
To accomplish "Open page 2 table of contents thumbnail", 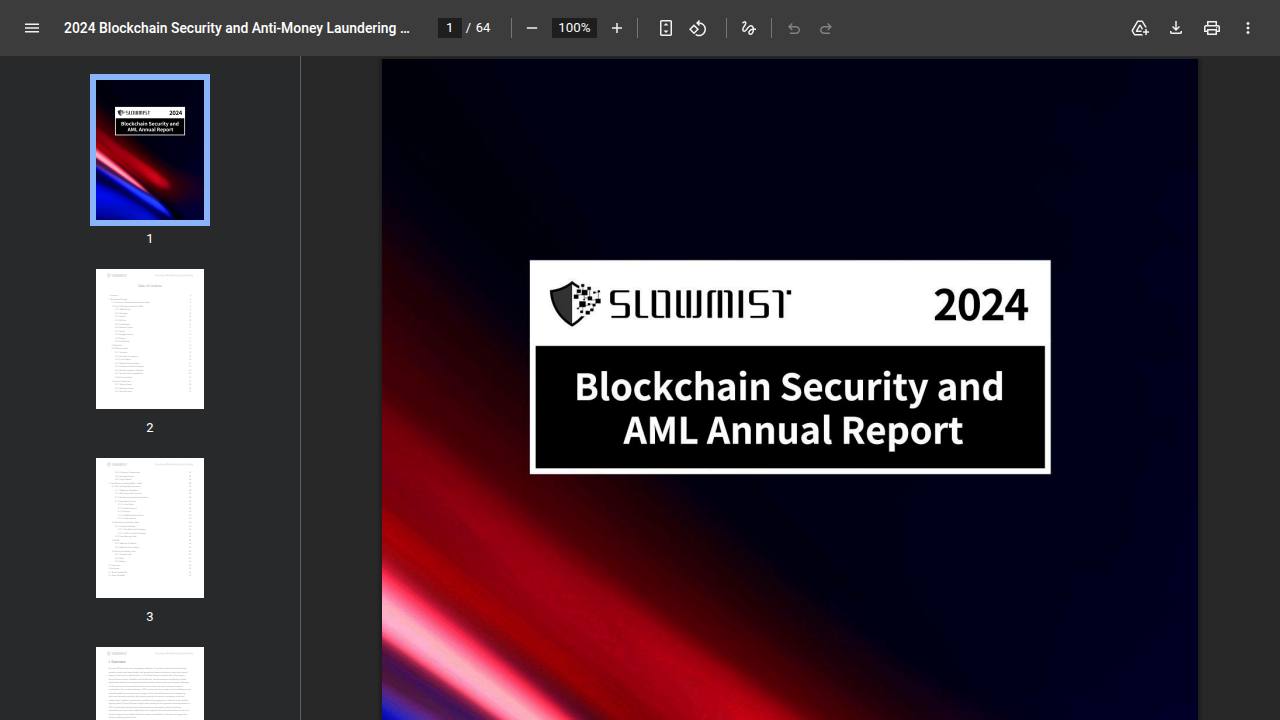I will [x=150, y=339].
